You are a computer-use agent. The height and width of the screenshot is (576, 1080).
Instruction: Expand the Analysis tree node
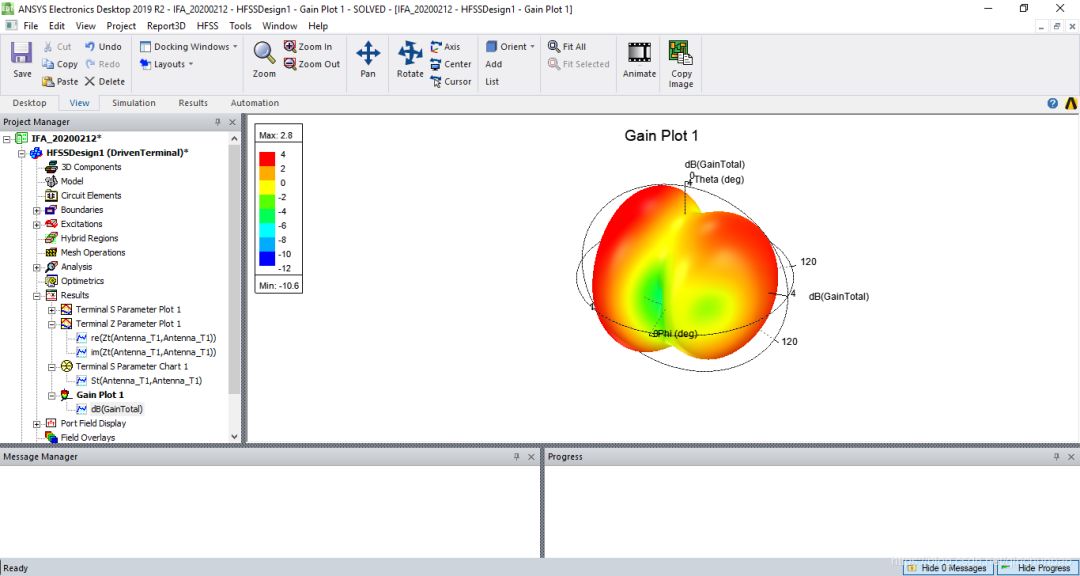click(x=37, y=267)
